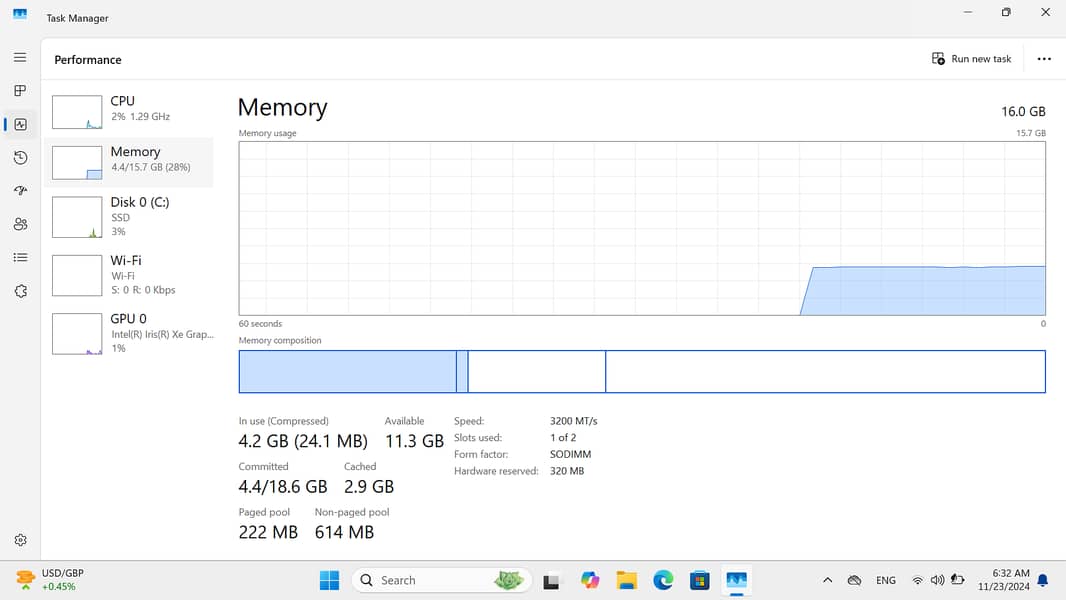Select the Wi-Fi performance item
1066x600 pixels.
tap(132, 275)
